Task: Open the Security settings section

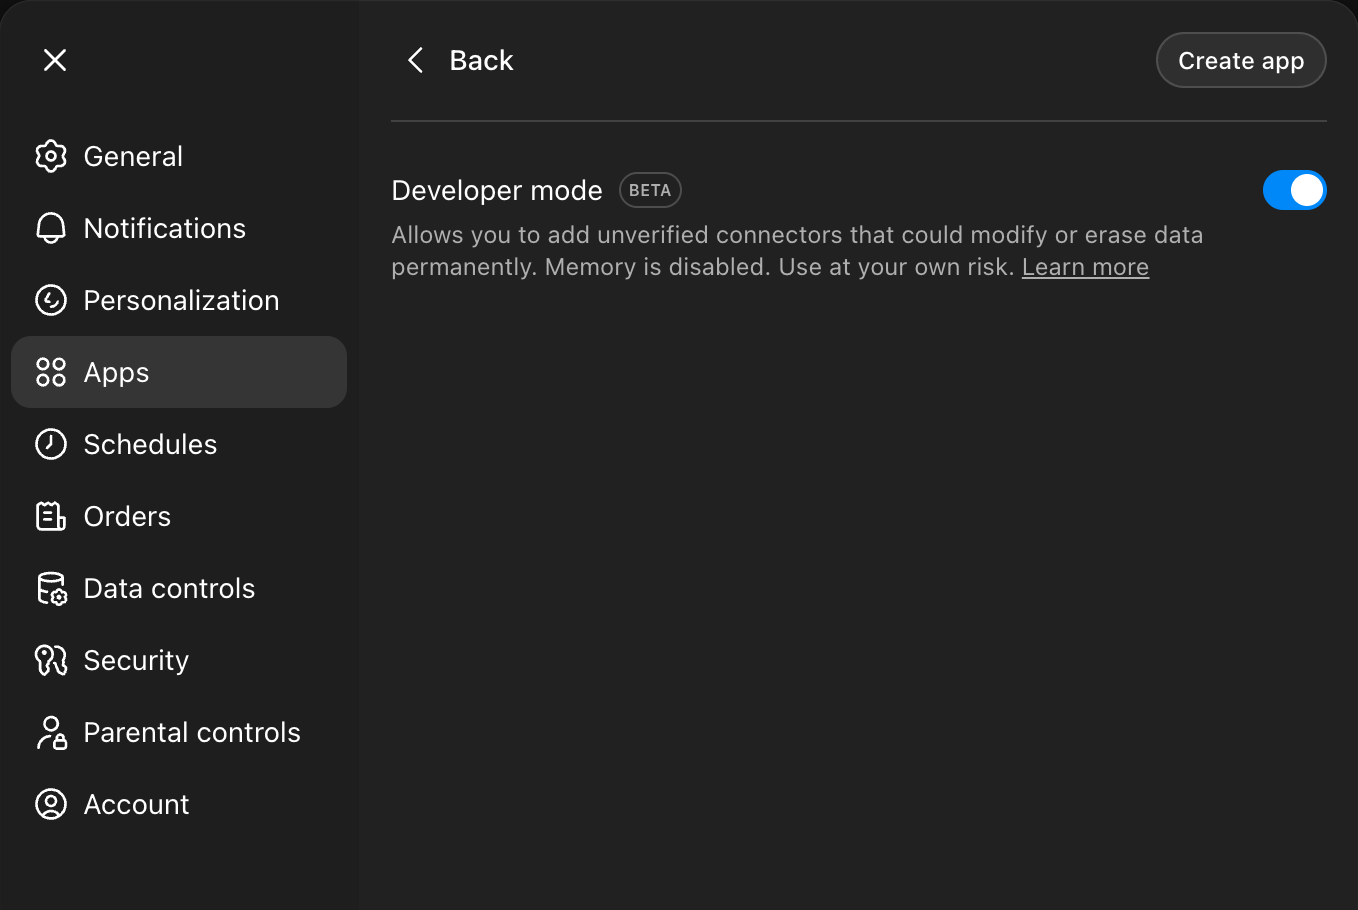Action: (136, 660)
